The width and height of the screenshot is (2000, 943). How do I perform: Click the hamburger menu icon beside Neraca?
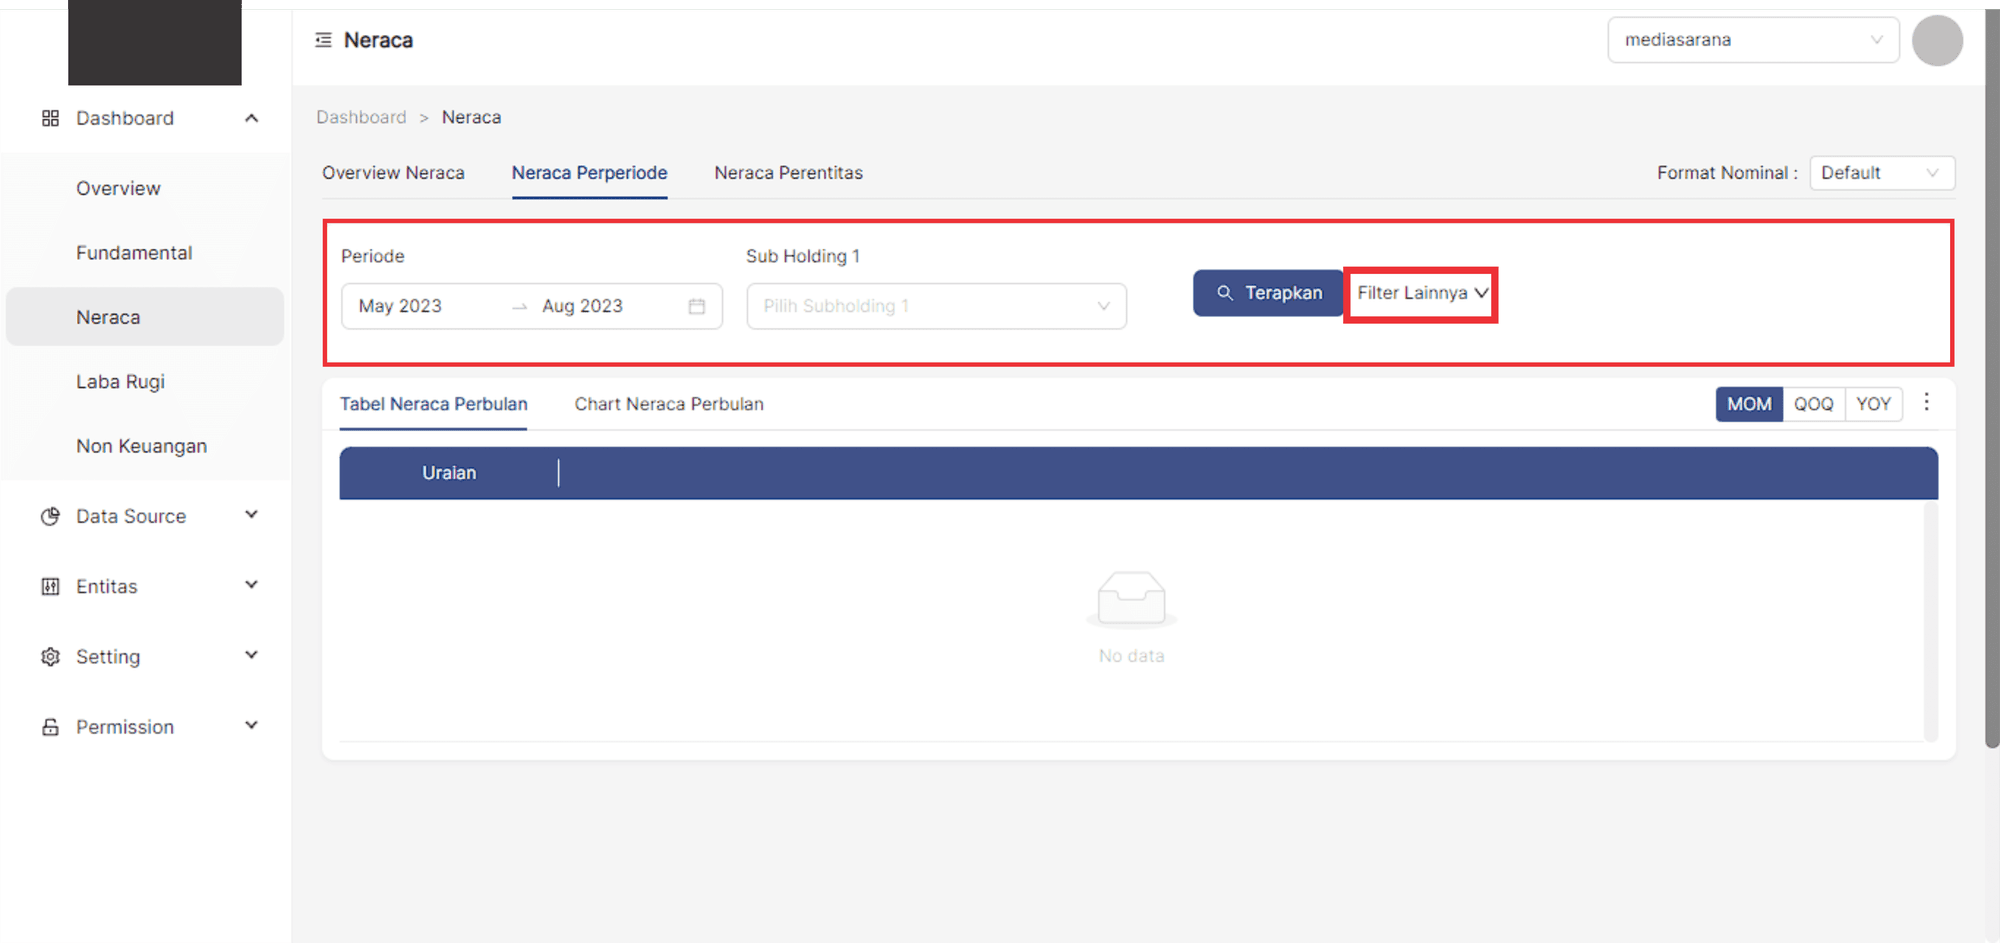coord(323,40)
